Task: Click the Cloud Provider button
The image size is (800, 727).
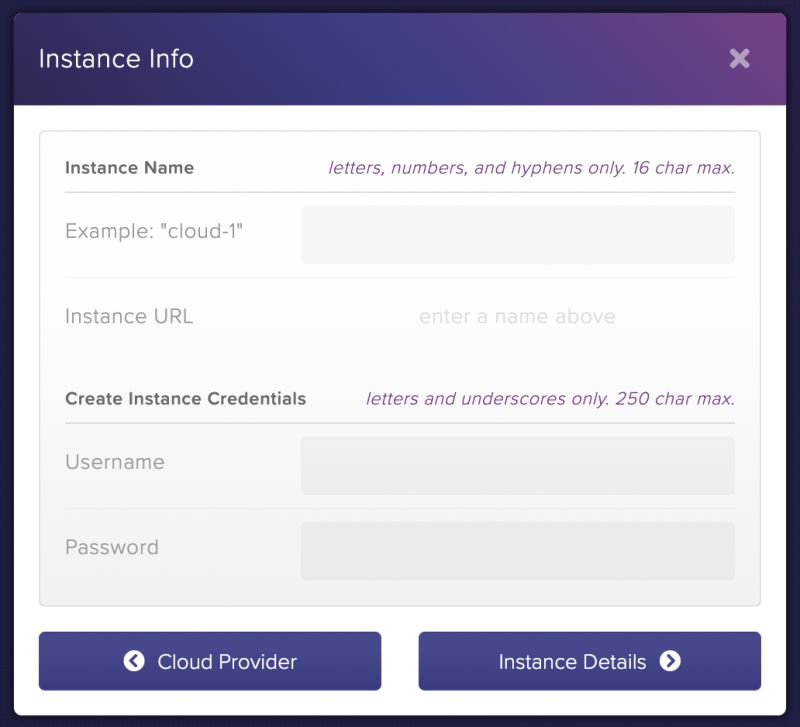Action: tap(210, 661)
